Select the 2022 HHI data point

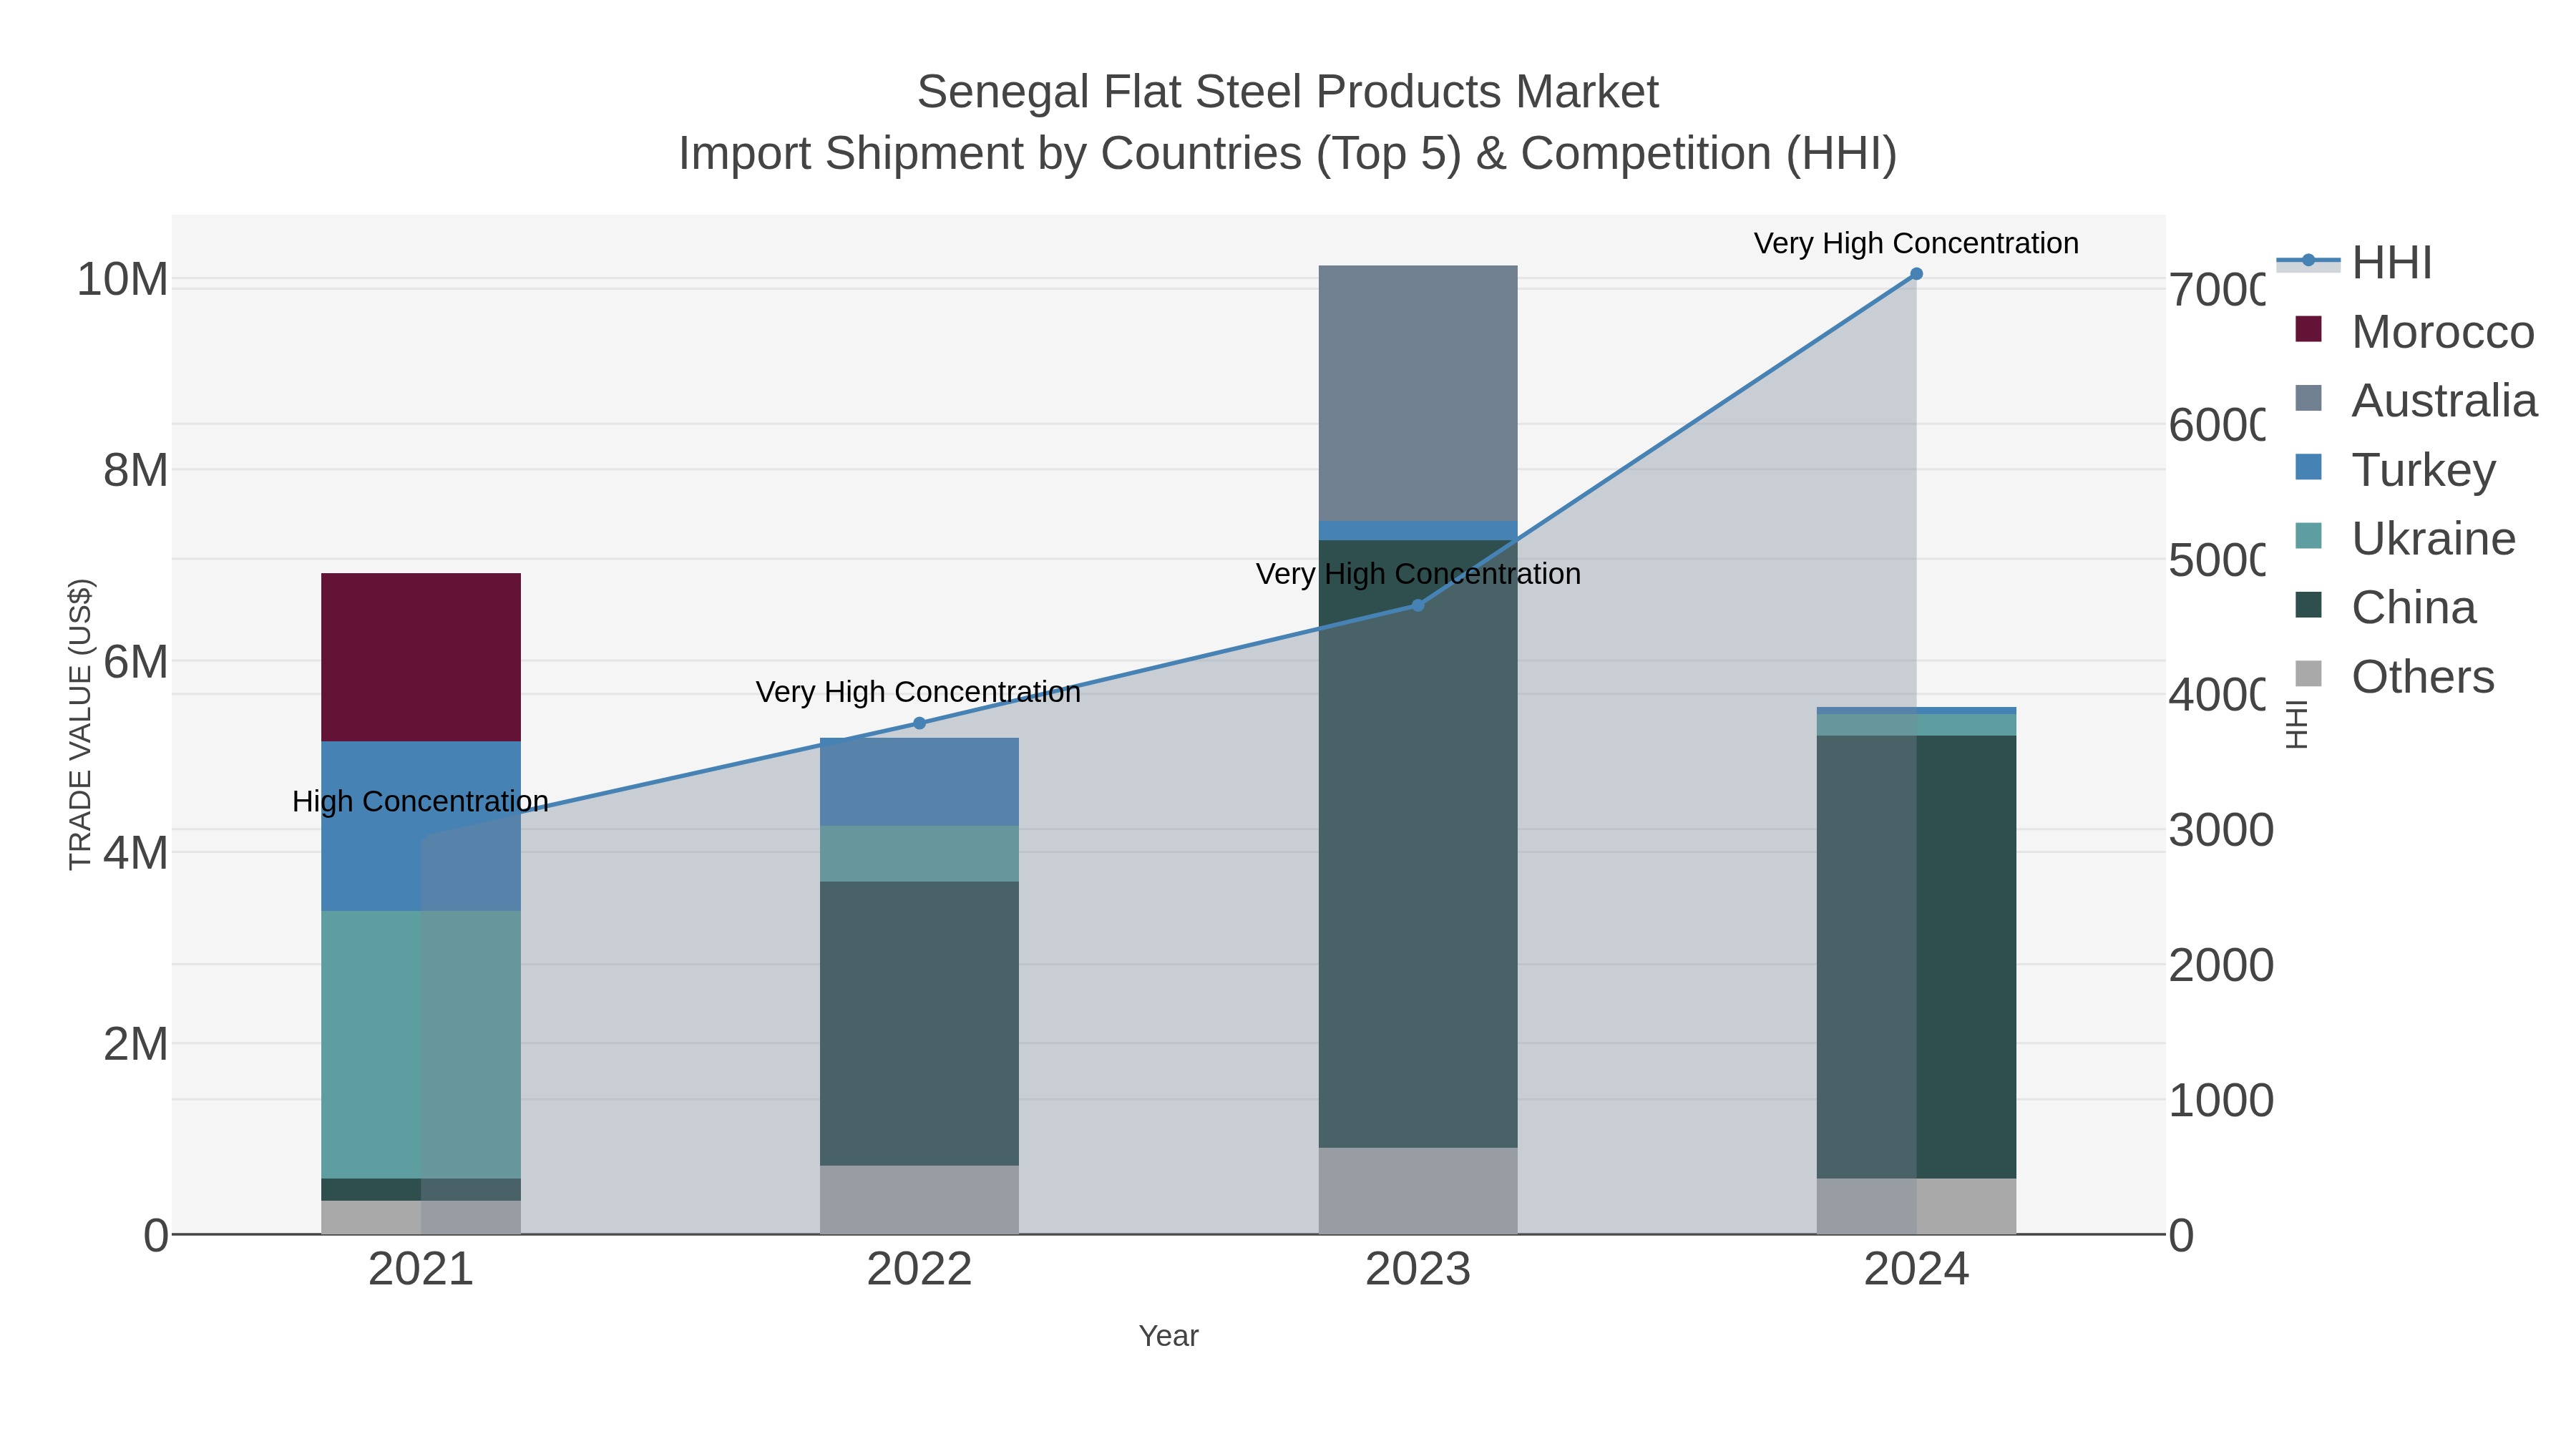tap(920, 723)
